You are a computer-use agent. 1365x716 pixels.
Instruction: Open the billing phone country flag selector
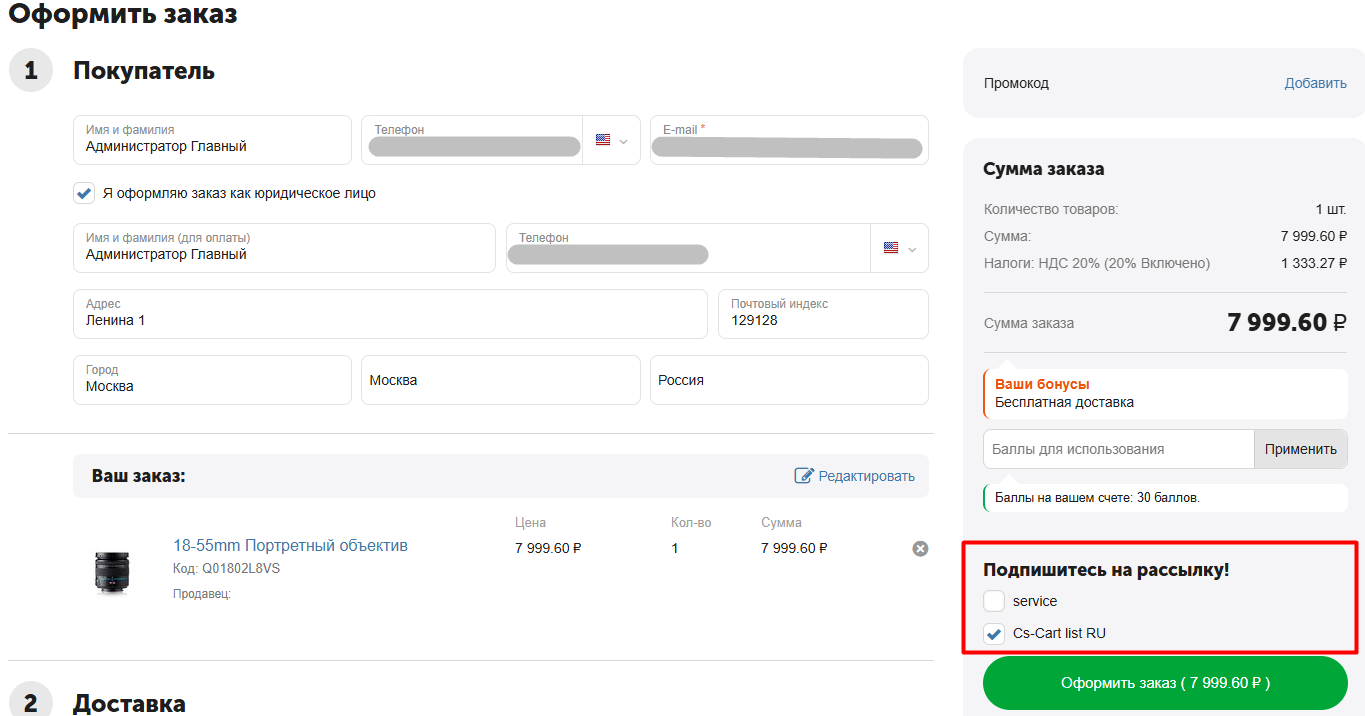pos(900,248)
